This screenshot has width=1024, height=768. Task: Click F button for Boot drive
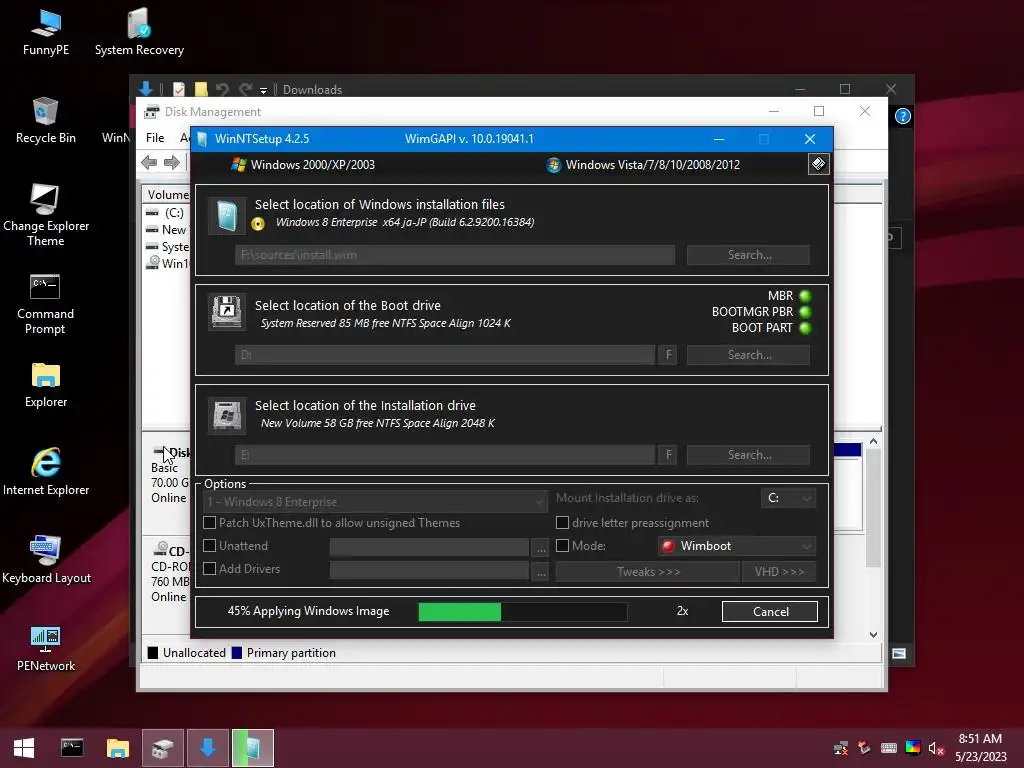pyautogui.click(x=668, y=355)
